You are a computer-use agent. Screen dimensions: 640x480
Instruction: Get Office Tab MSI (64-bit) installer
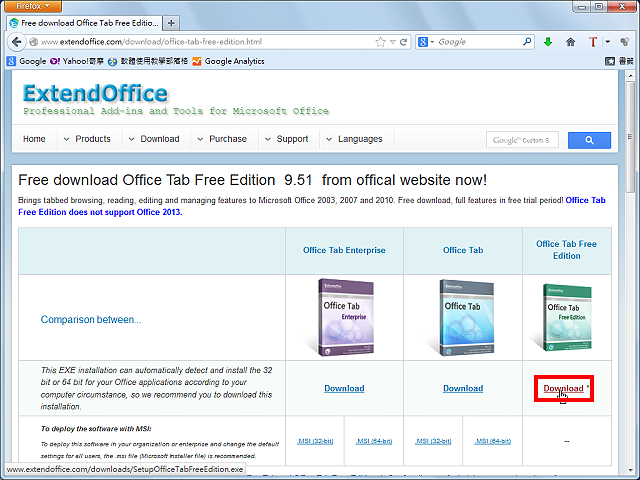point(493,441)
